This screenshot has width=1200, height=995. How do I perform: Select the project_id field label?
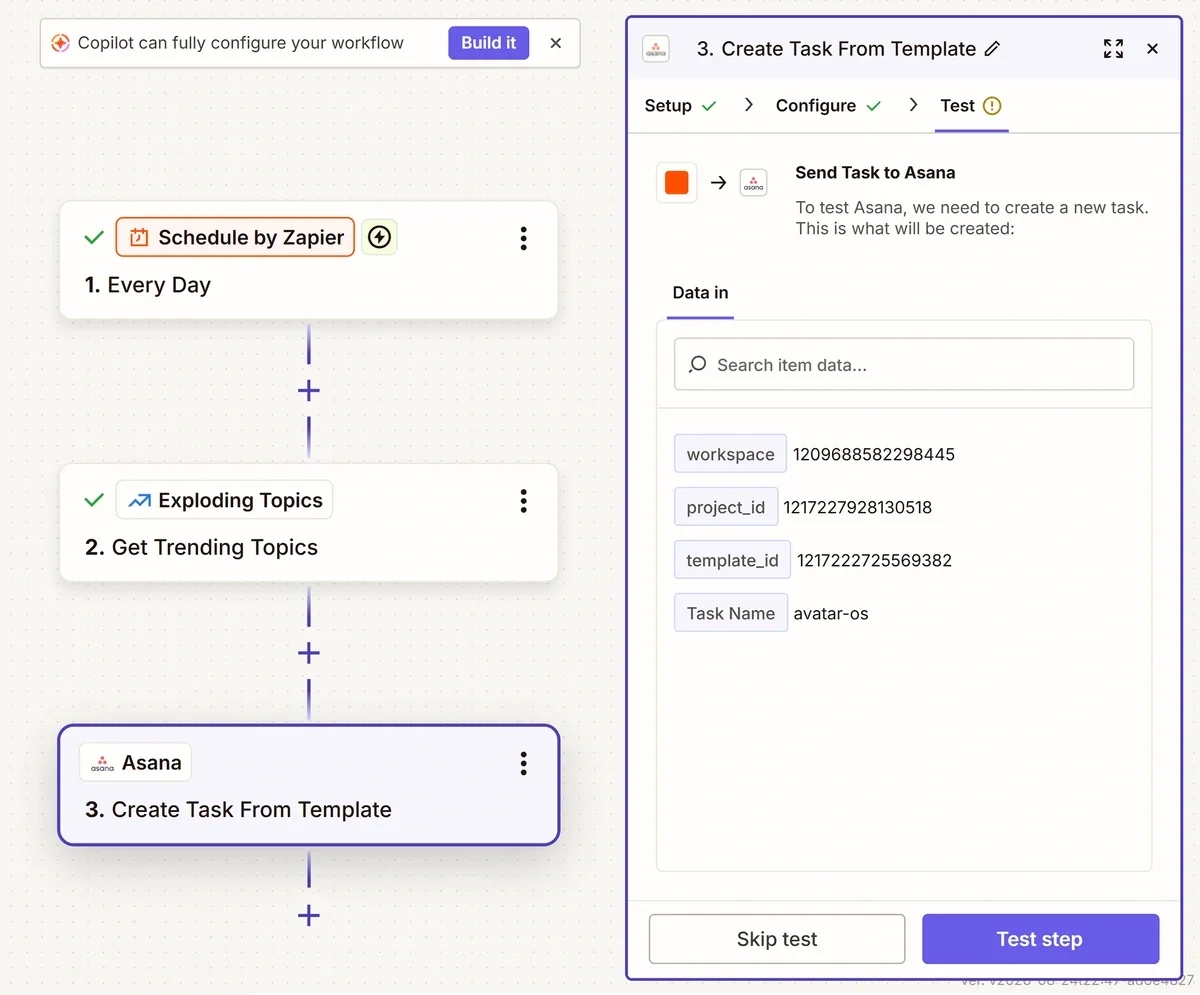pyautogui.click(x=725, y=507)
